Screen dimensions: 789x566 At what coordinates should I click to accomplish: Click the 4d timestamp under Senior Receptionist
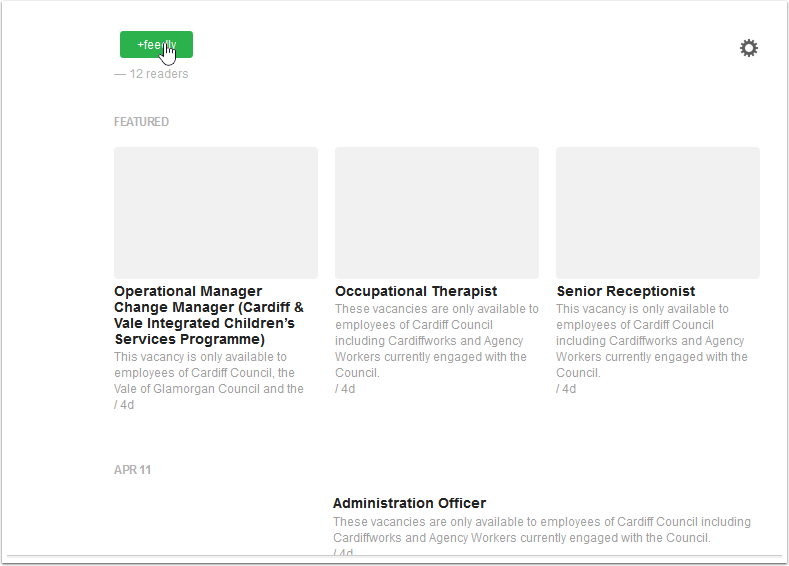point(566,389)
